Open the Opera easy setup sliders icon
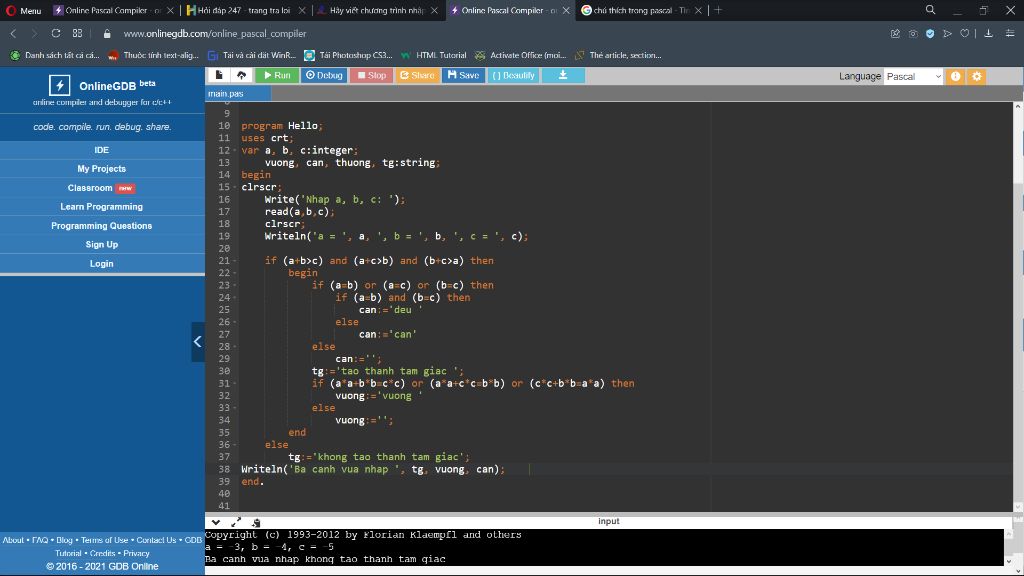 pos(1010,33)
